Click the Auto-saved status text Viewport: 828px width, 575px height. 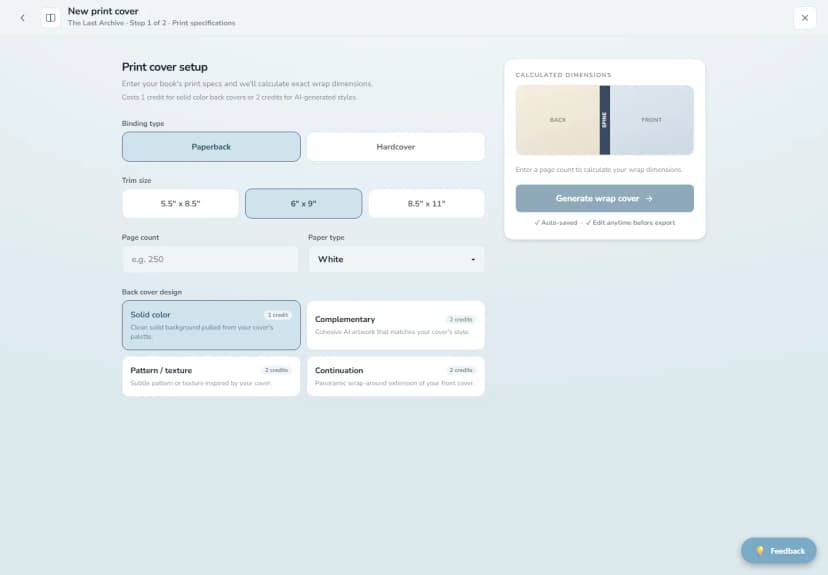tap(556, 223)
